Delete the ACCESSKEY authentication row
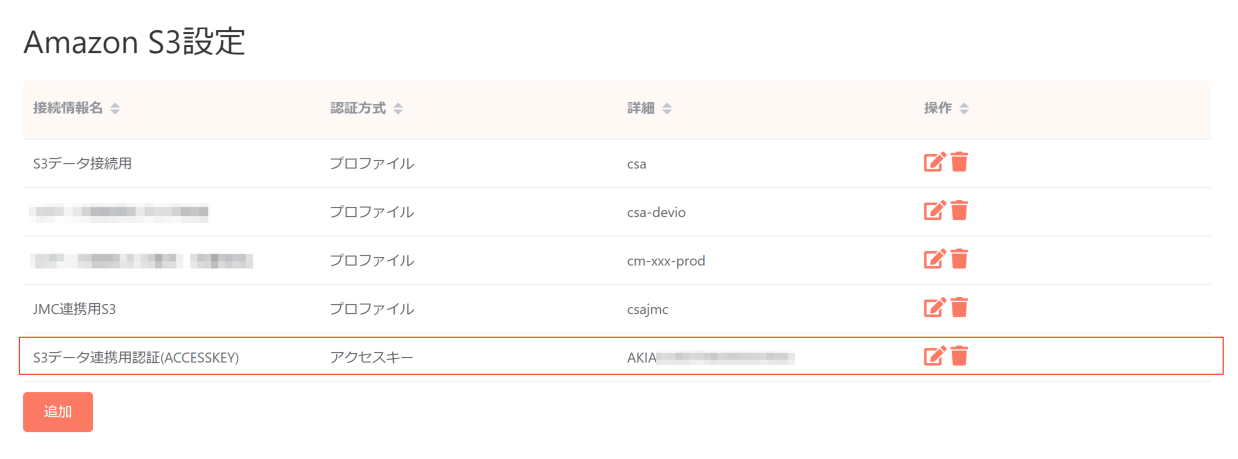The image size is (1238, 459). (x=959, y=355)
